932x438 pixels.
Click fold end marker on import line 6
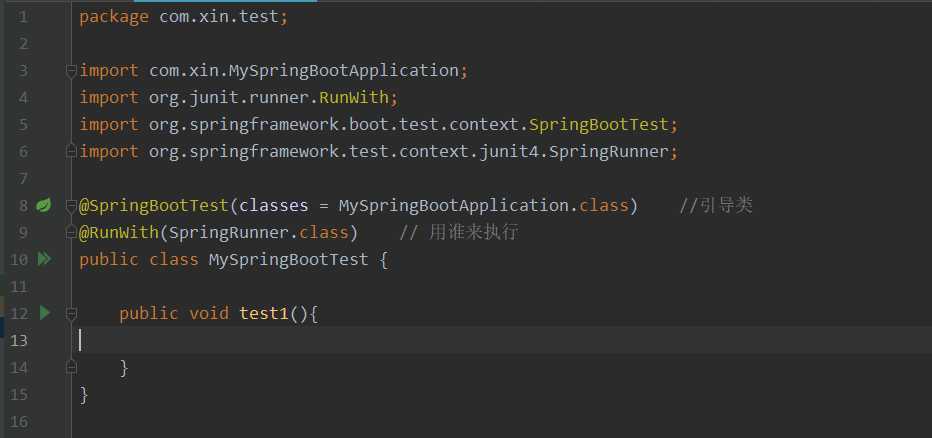(71, 152)
